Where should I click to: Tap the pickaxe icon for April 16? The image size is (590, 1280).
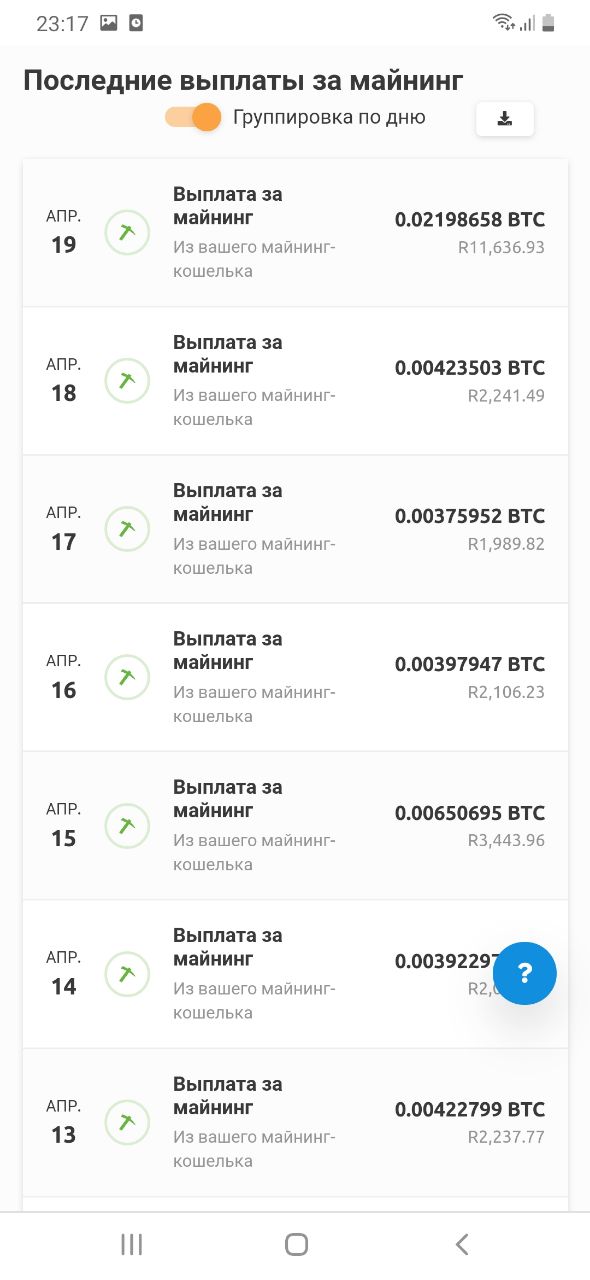point(127,677)
